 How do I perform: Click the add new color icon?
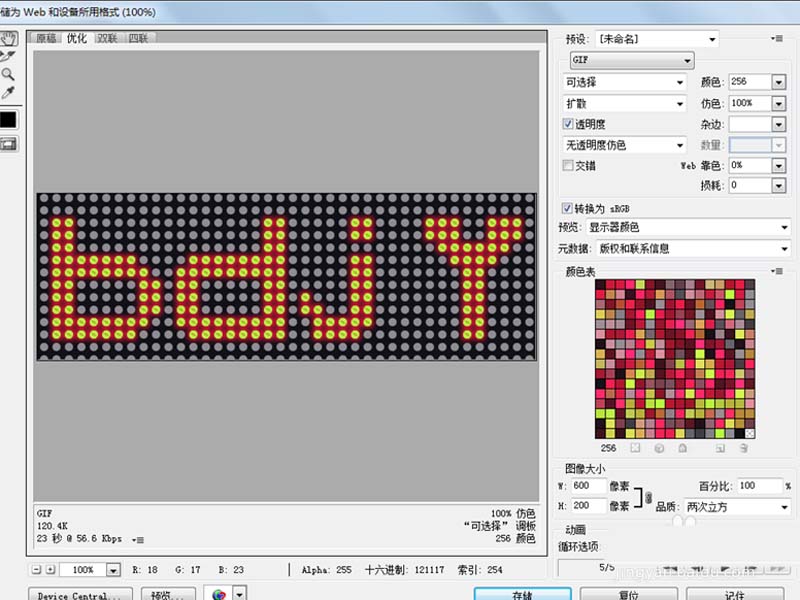click(x=720, y=448)
